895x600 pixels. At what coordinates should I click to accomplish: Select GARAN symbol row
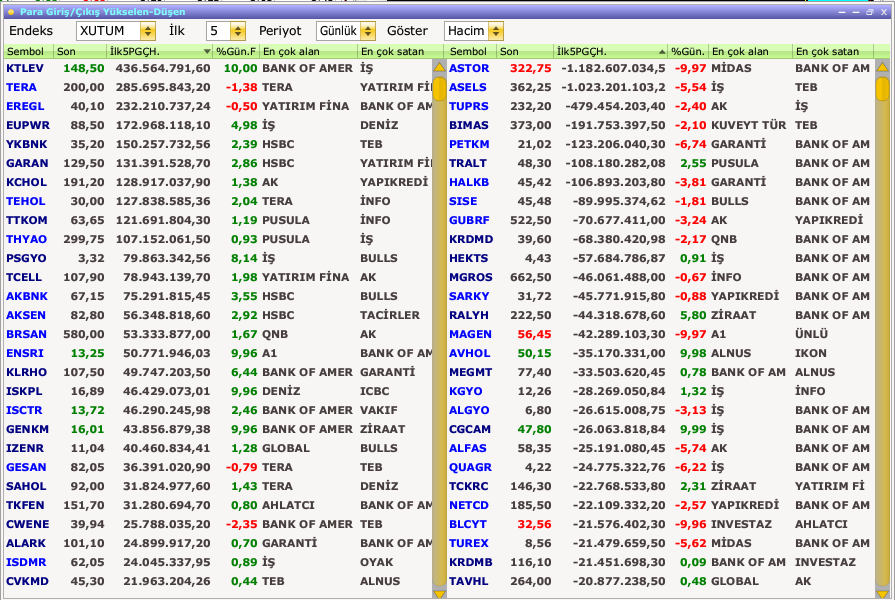219,163
